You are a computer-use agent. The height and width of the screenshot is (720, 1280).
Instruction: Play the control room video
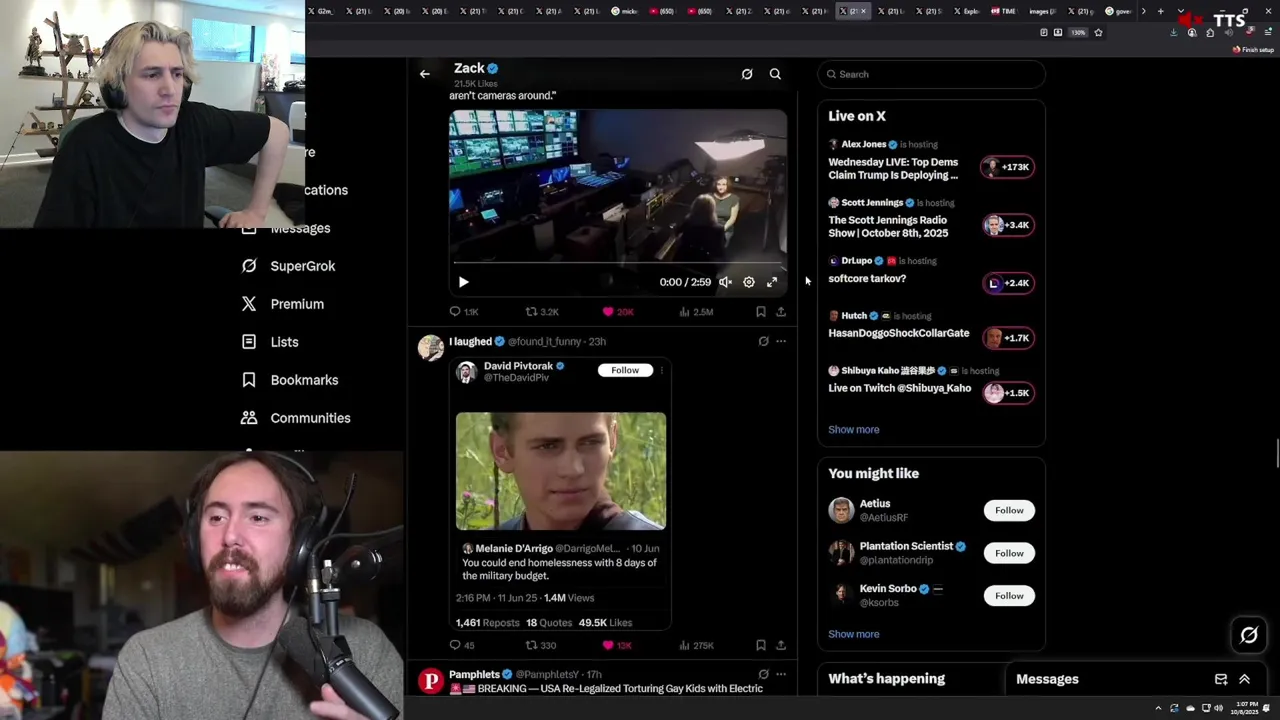(463, 282)
